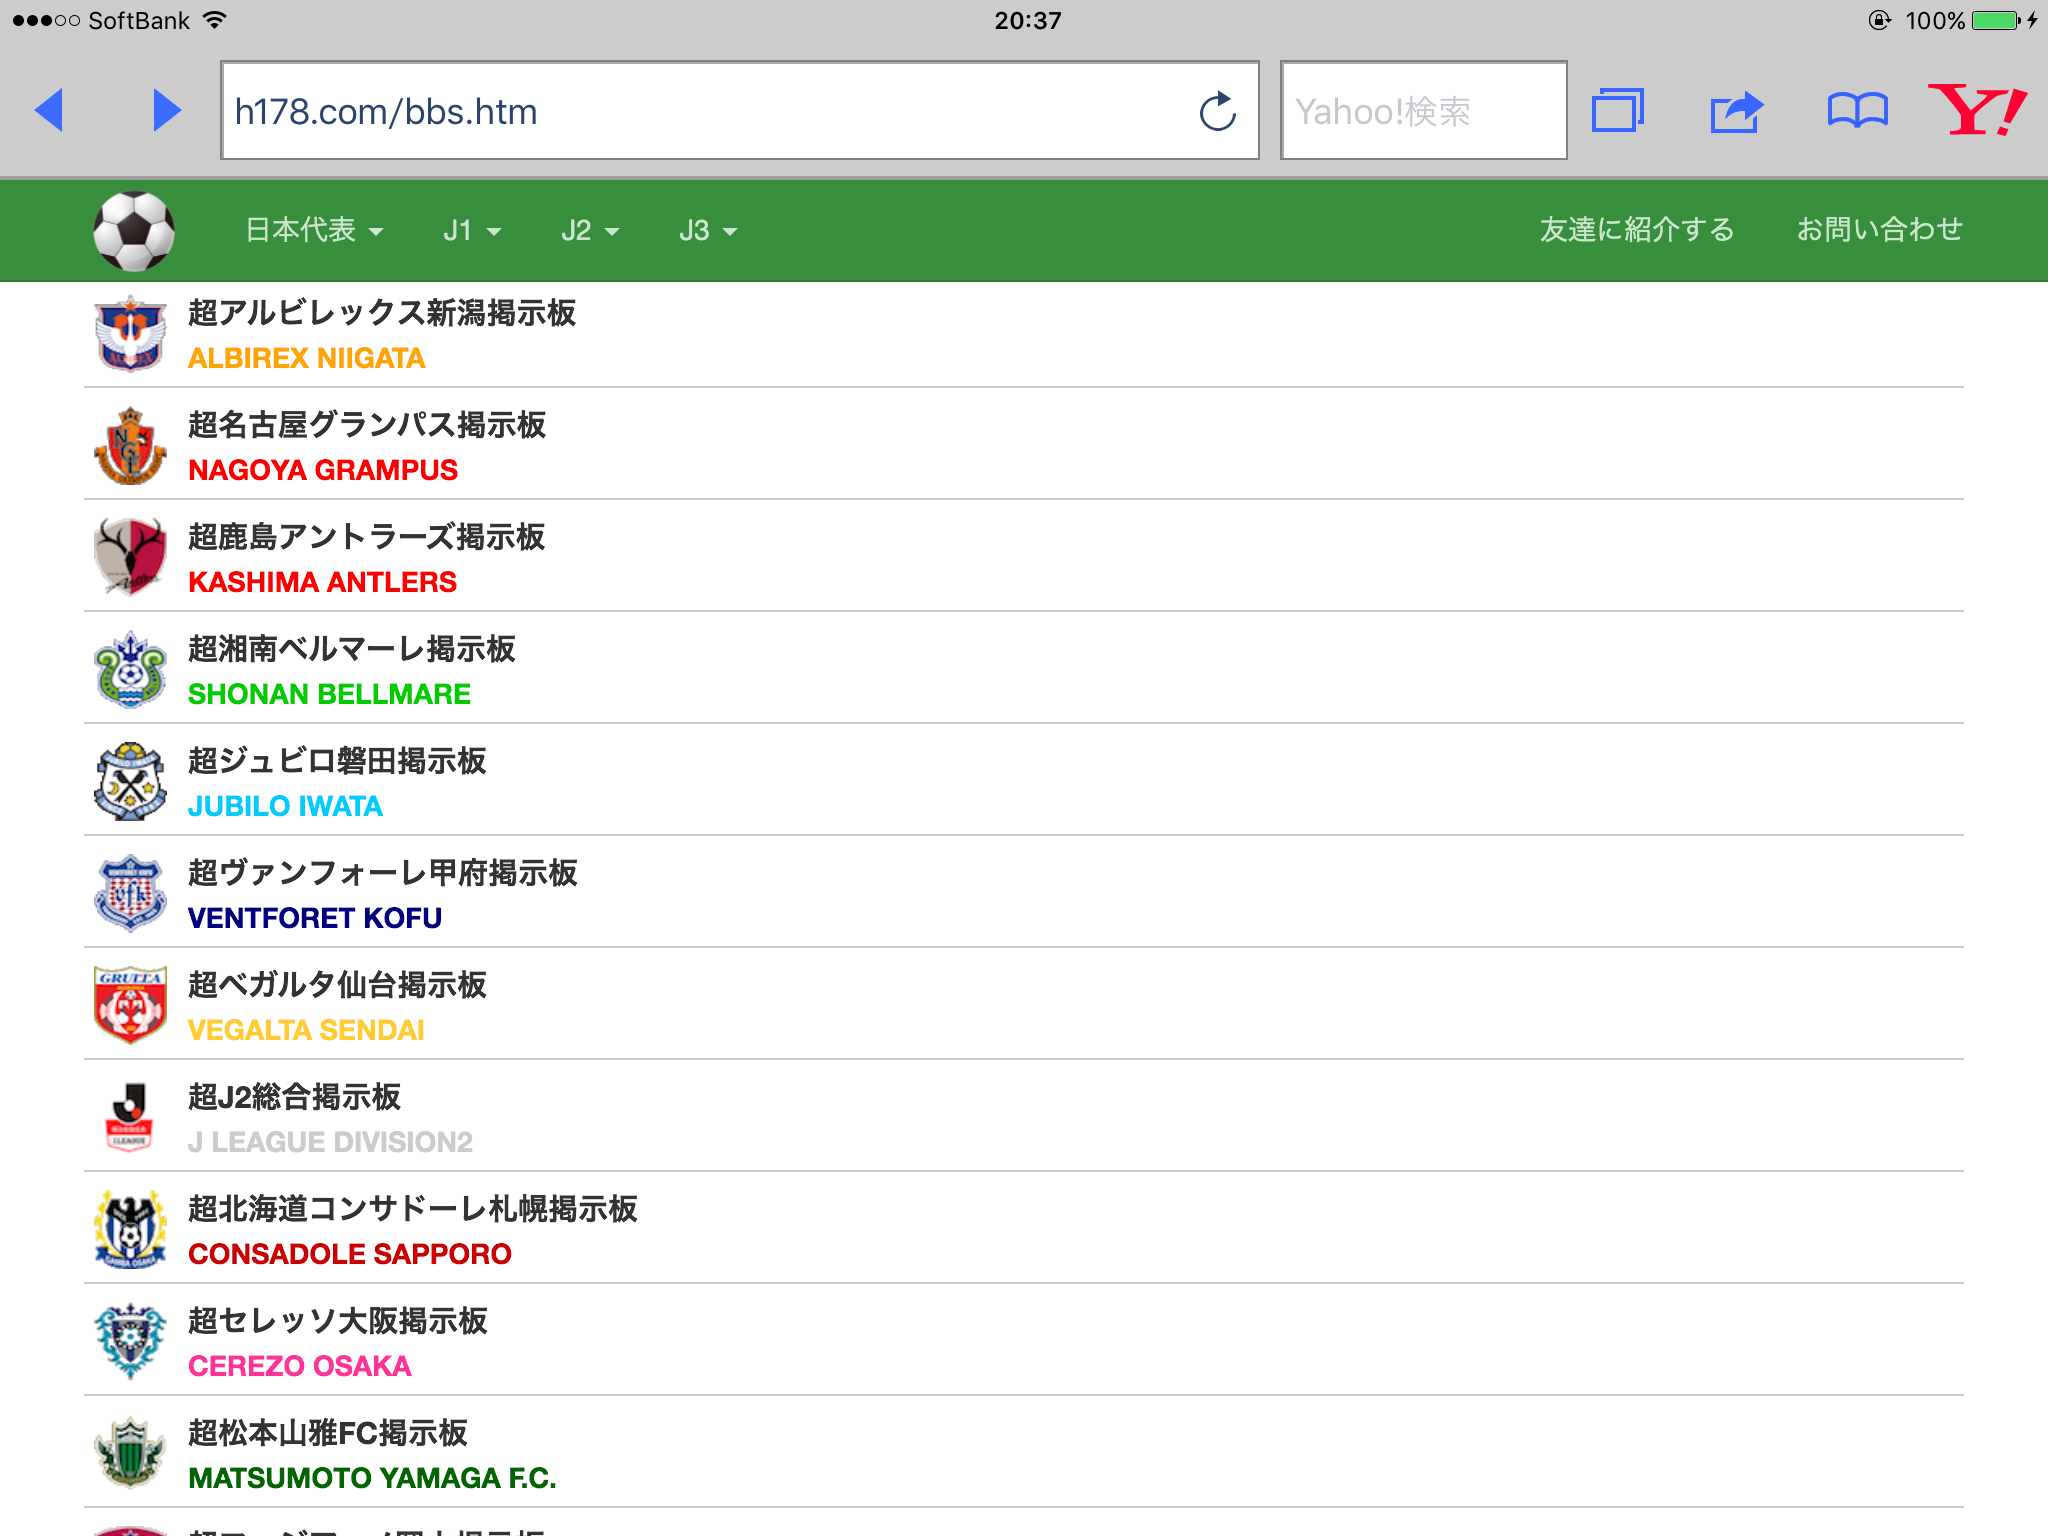This screenshot has width=2048, height=1536.
Task: Open bookmarks book icon
Action: [x=1857, y=110]
